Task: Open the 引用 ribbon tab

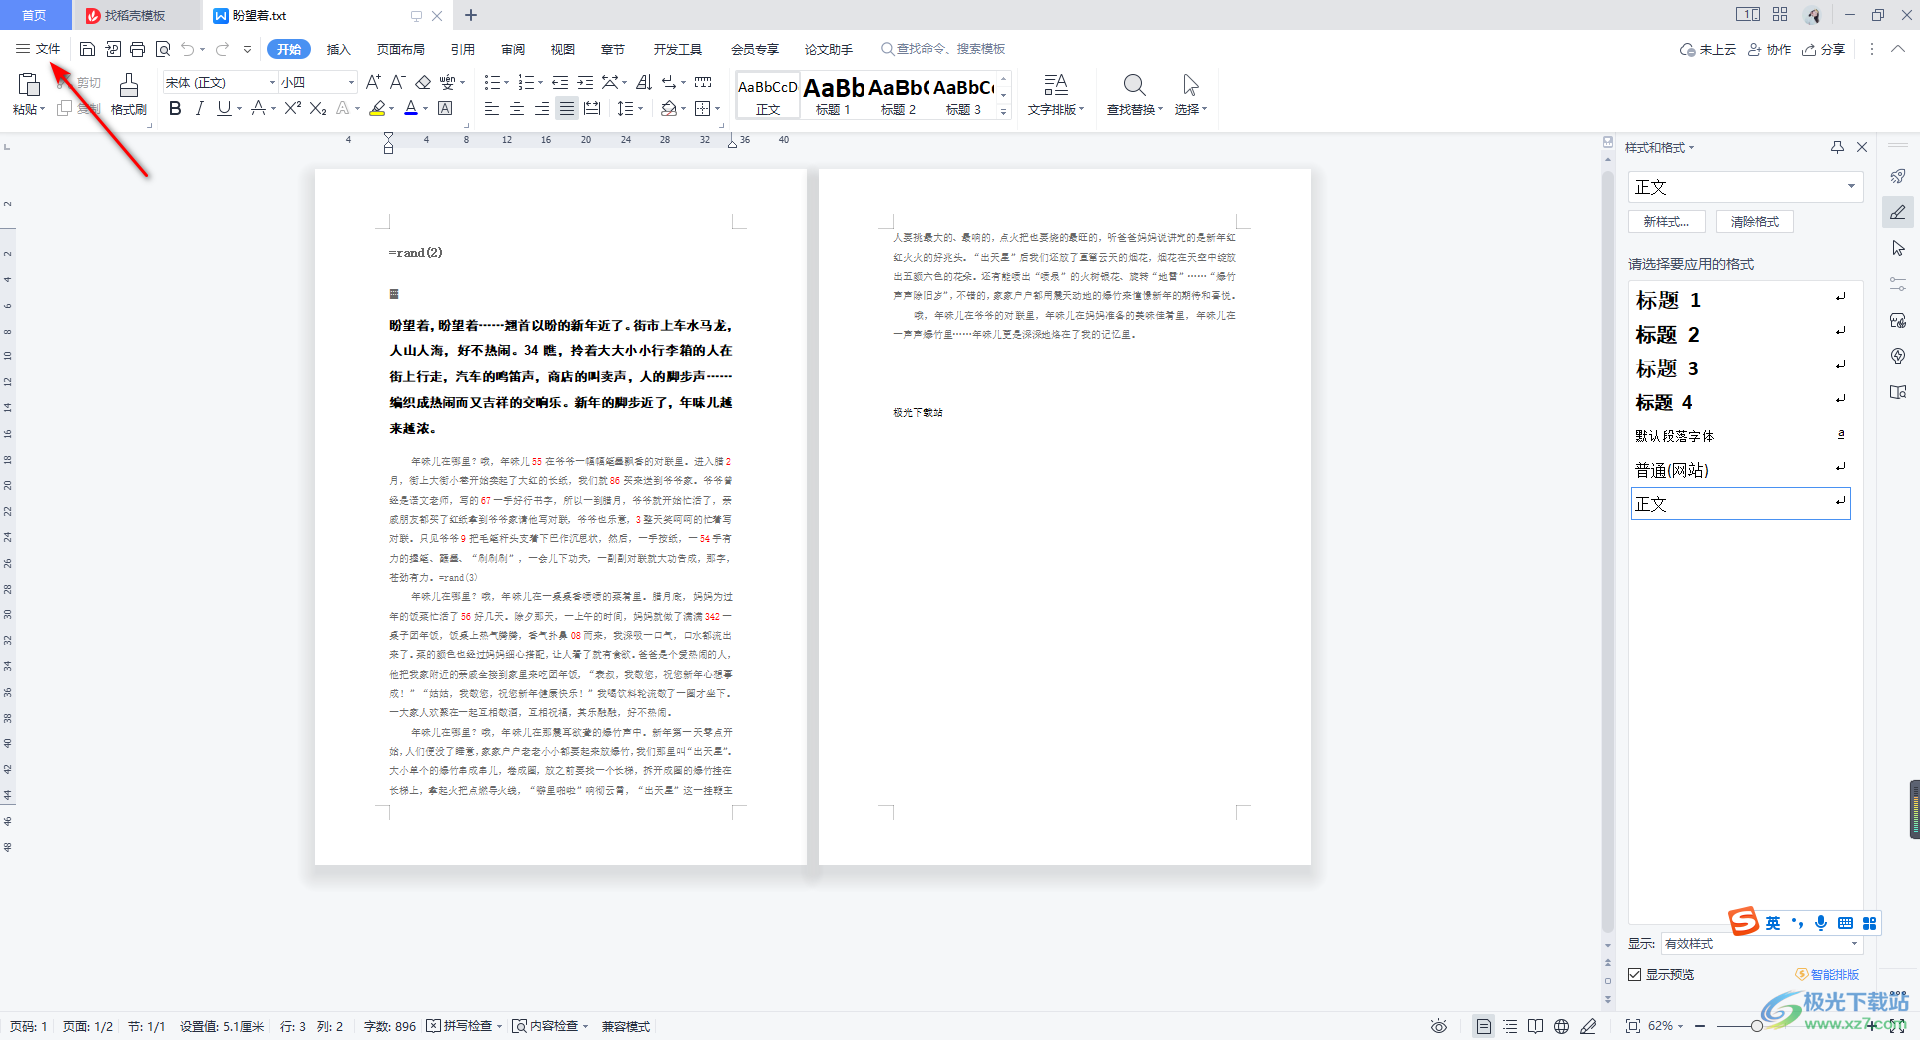Action: click(x=462, y=49)
